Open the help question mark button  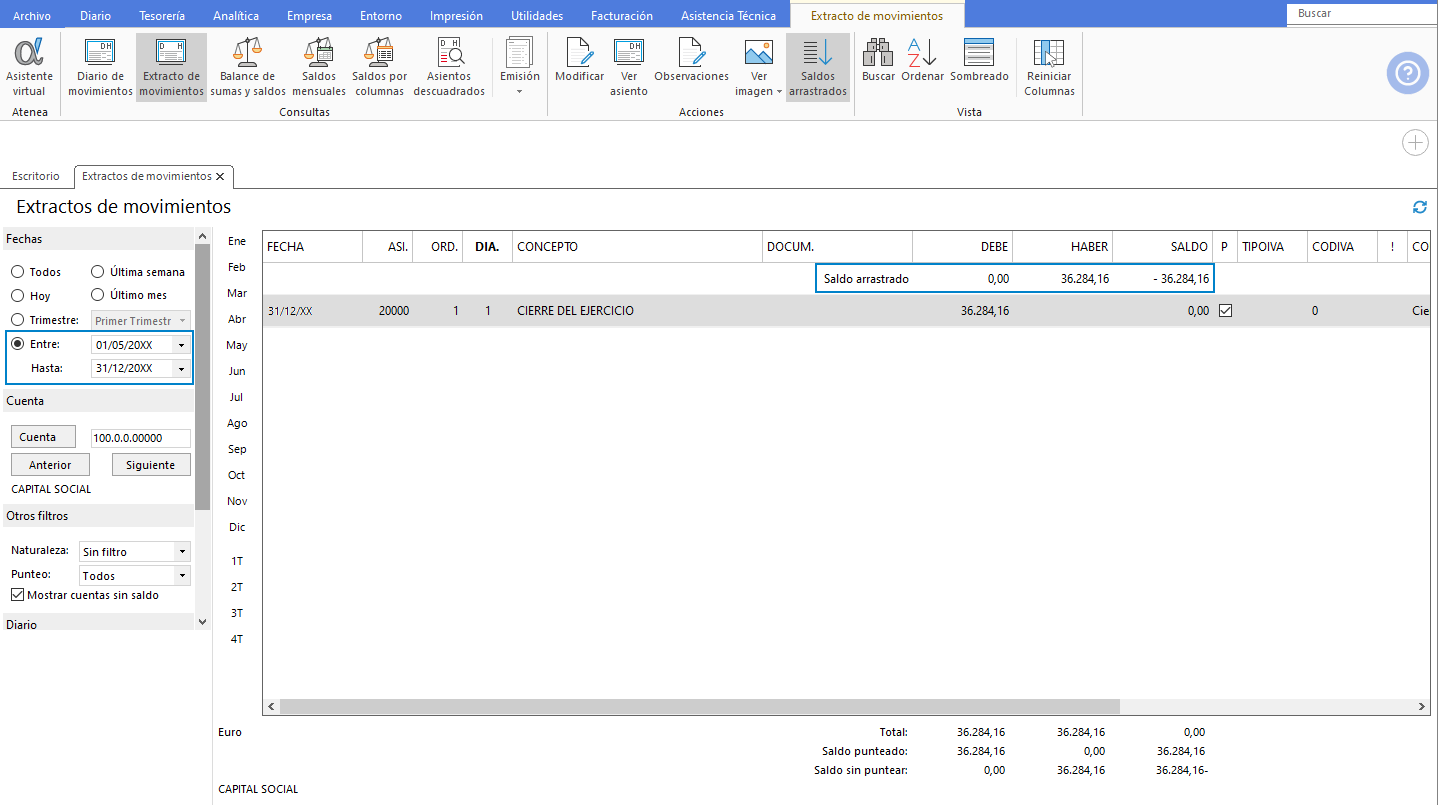point(1407,73)
